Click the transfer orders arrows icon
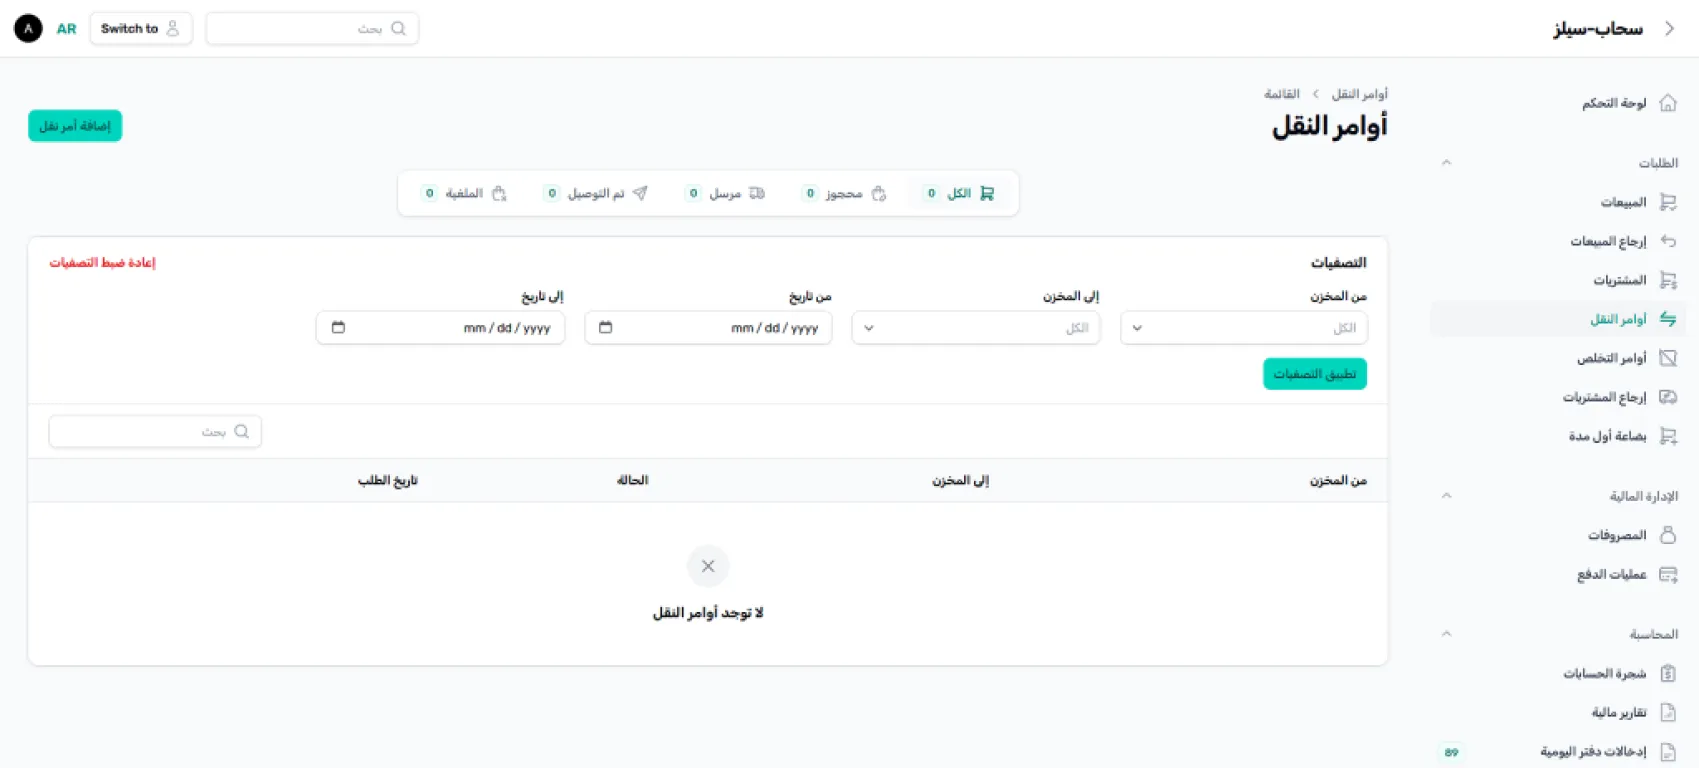This screenshot has height=768, width=1699. point(1668,319)
